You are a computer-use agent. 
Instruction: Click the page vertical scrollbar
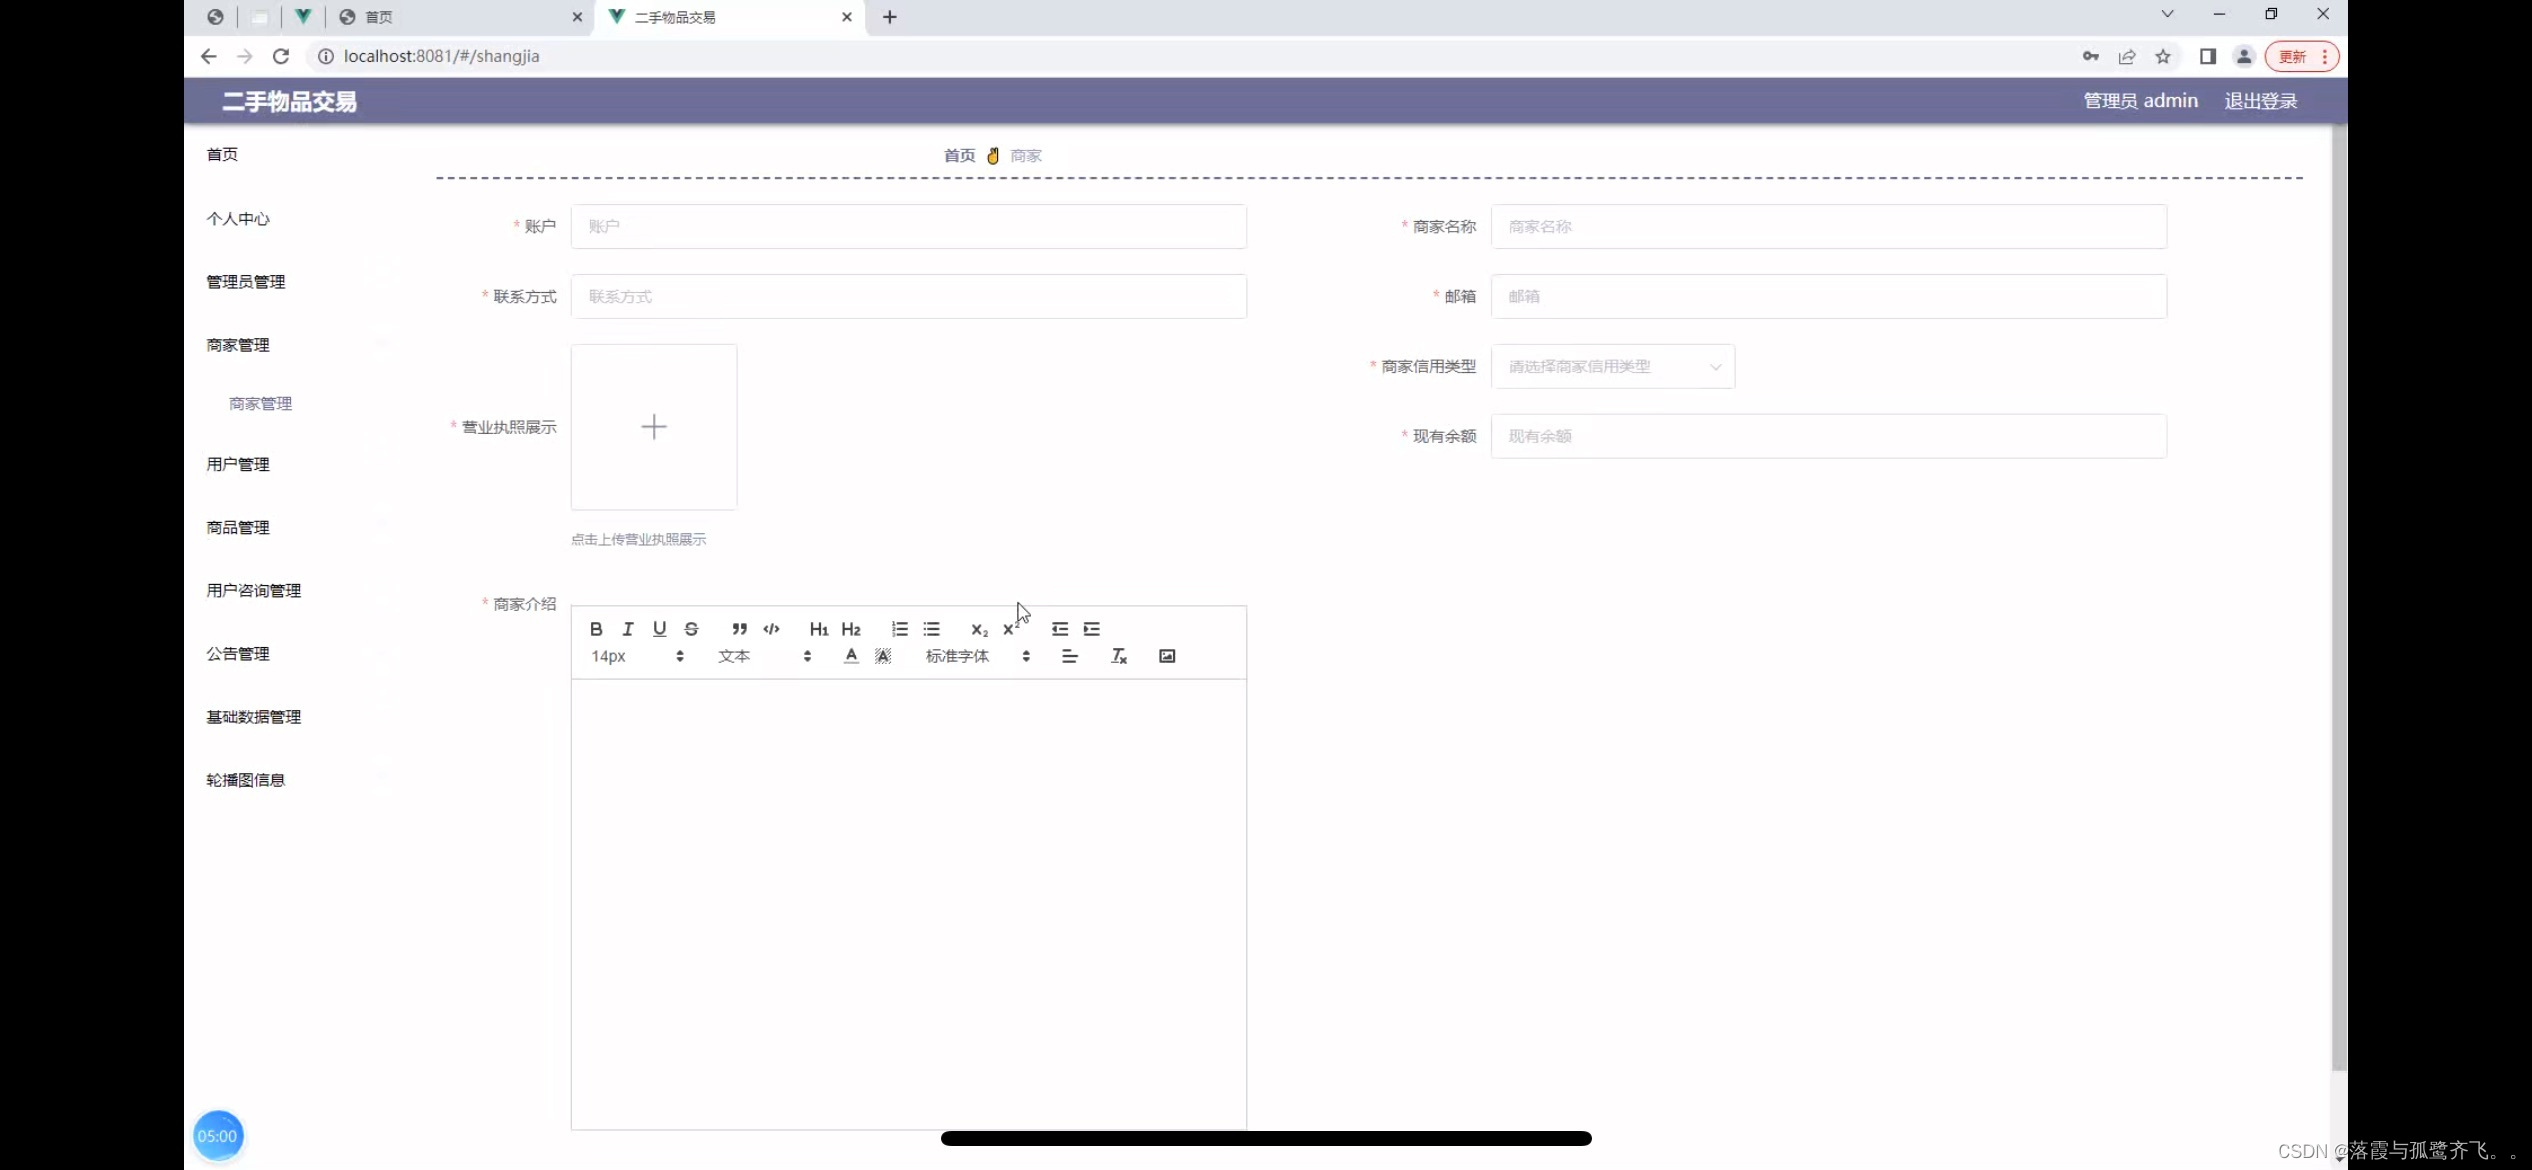pos(2338,598)
